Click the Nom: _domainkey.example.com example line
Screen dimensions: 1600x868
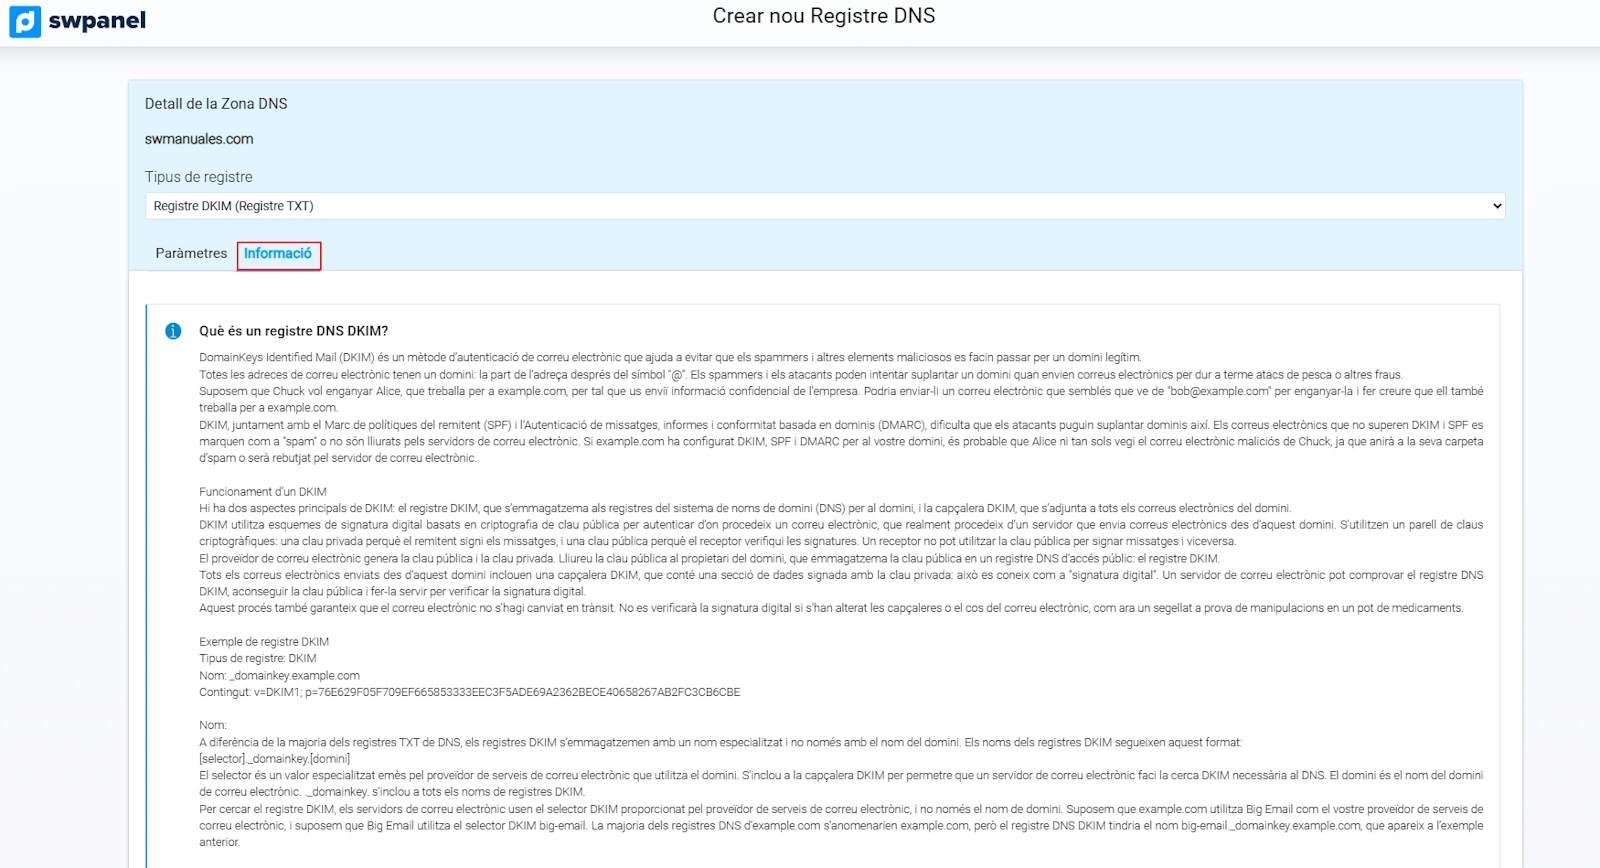[279, 676]
